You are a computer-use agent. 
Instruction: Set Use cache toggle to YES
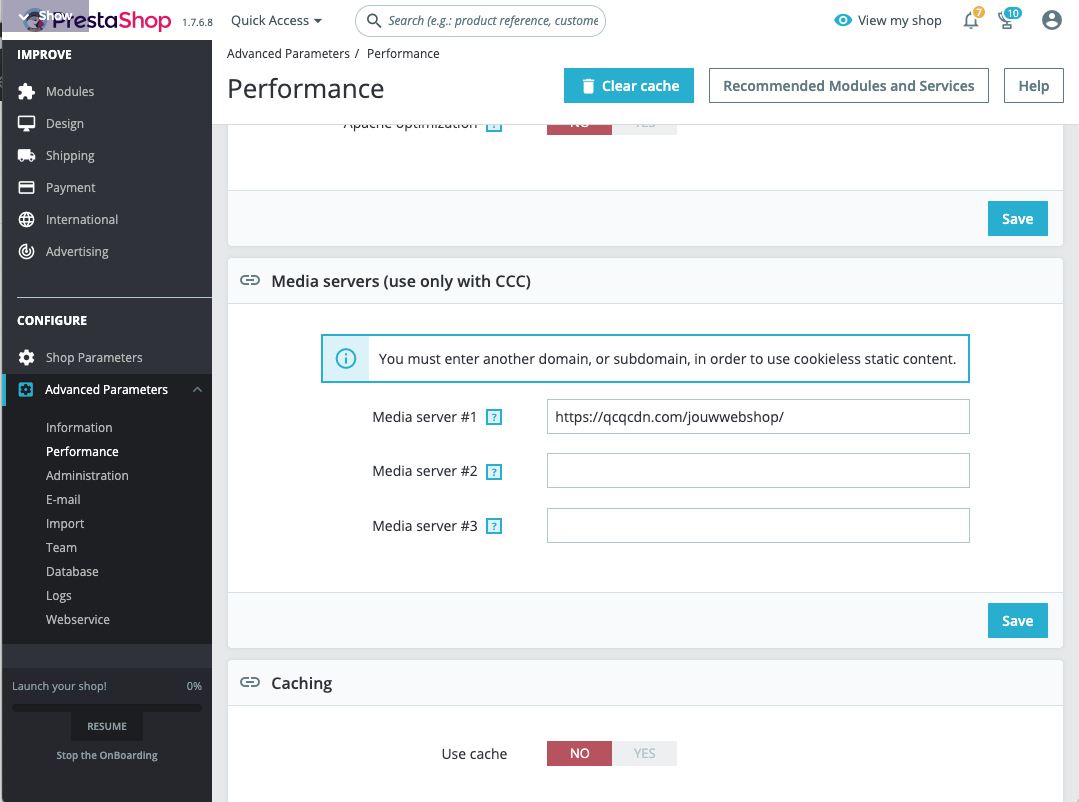click(x=644, y=753)
